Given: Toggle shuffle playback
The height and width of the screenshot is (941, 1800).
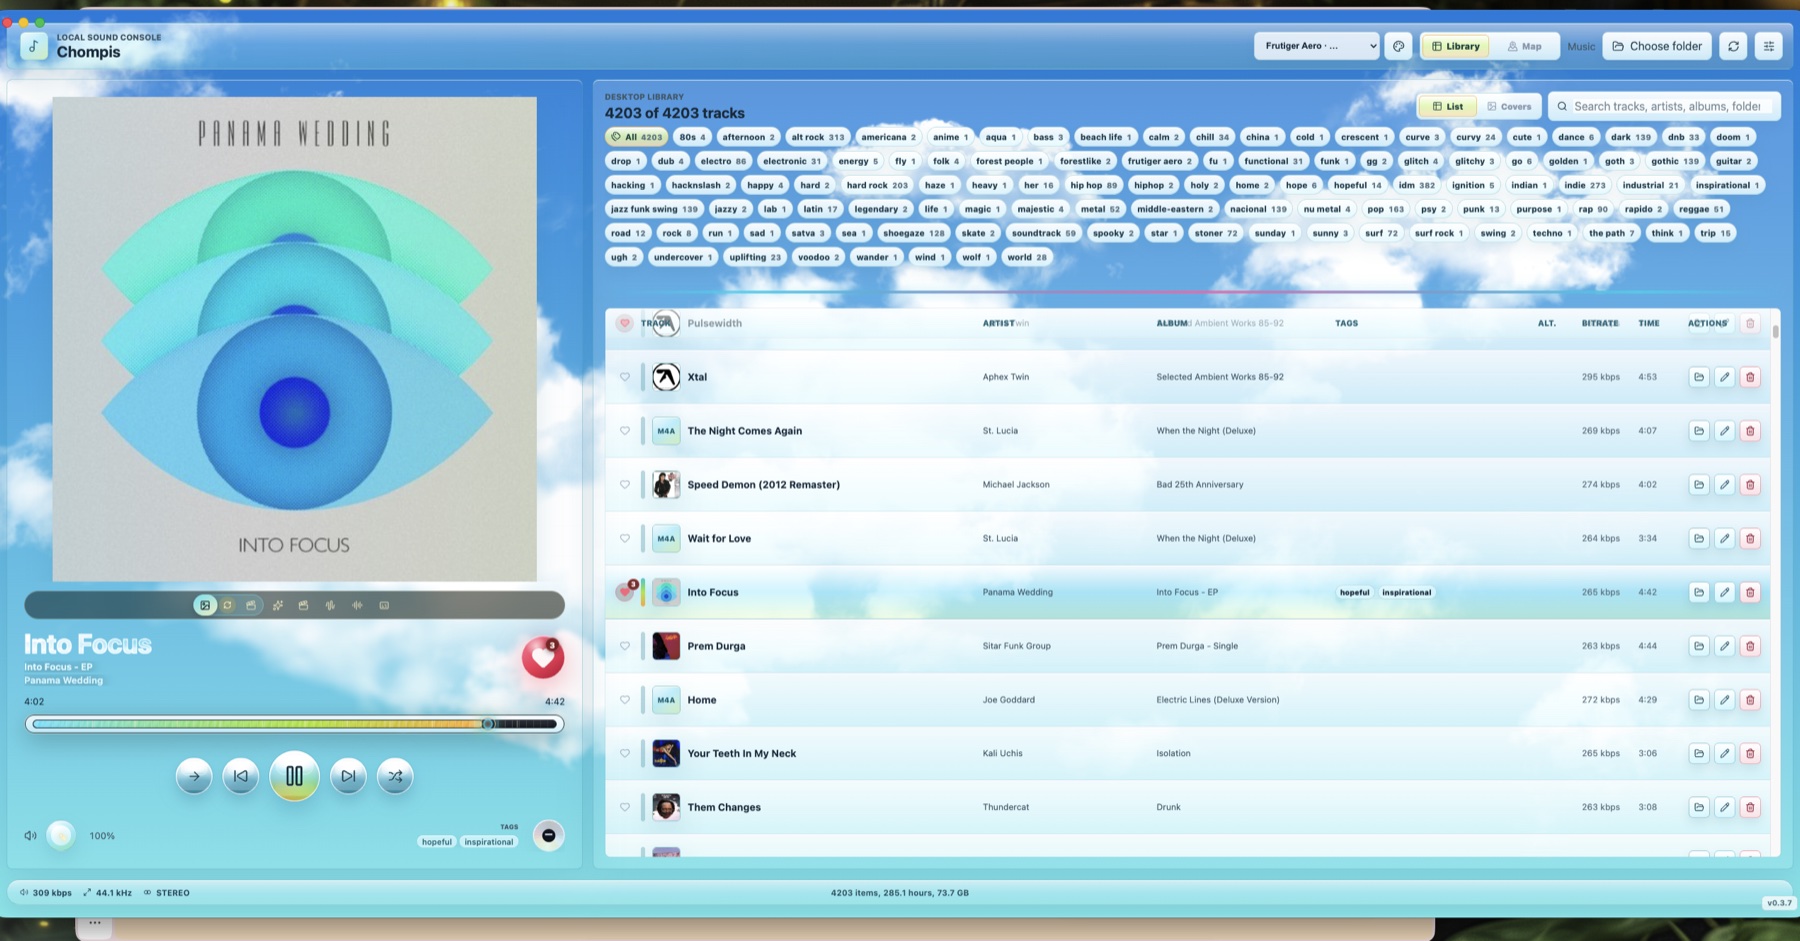Looking at the screenshot, I should click(x=395, y=776).
